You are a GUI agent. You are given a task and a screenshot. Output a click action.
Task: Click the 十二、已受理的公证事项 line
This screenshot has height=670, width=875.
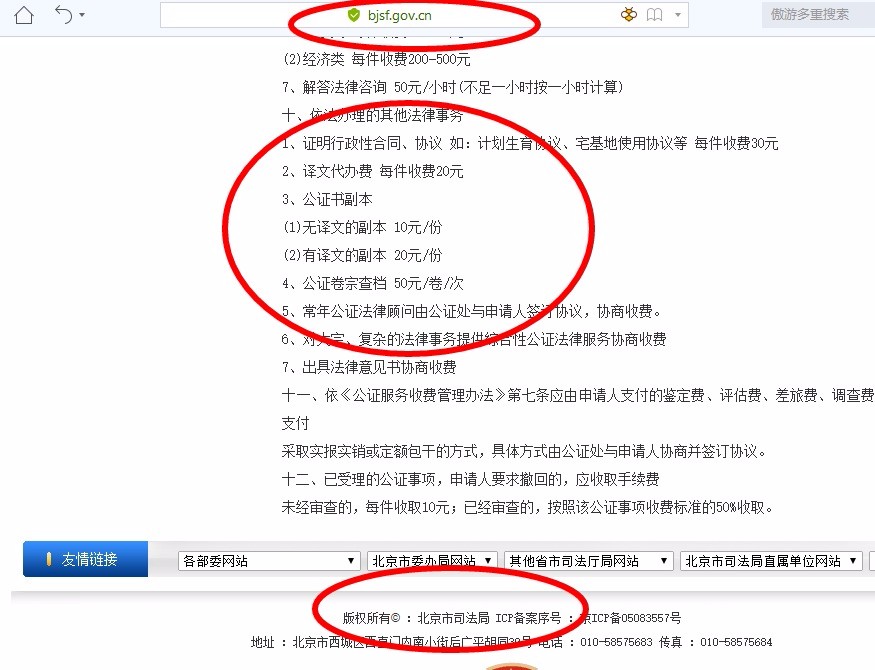point(470,479)
